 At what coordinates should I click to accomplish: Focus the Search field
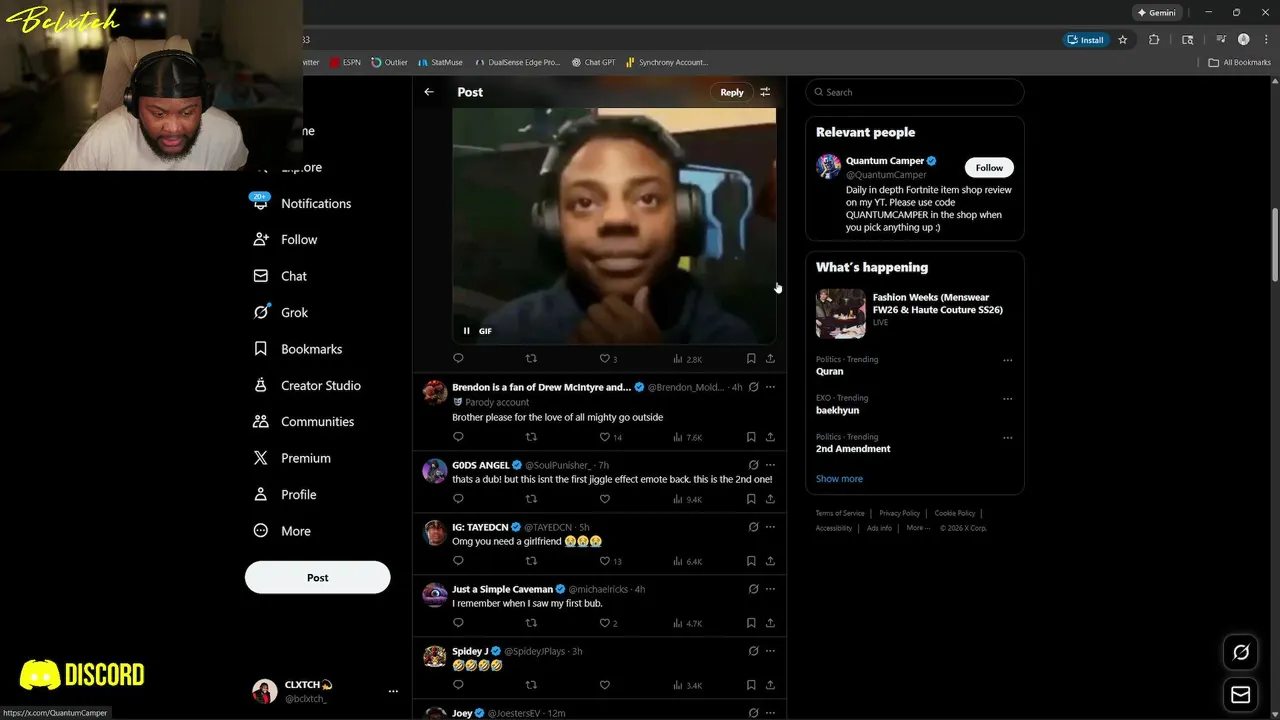pos(915,92)
